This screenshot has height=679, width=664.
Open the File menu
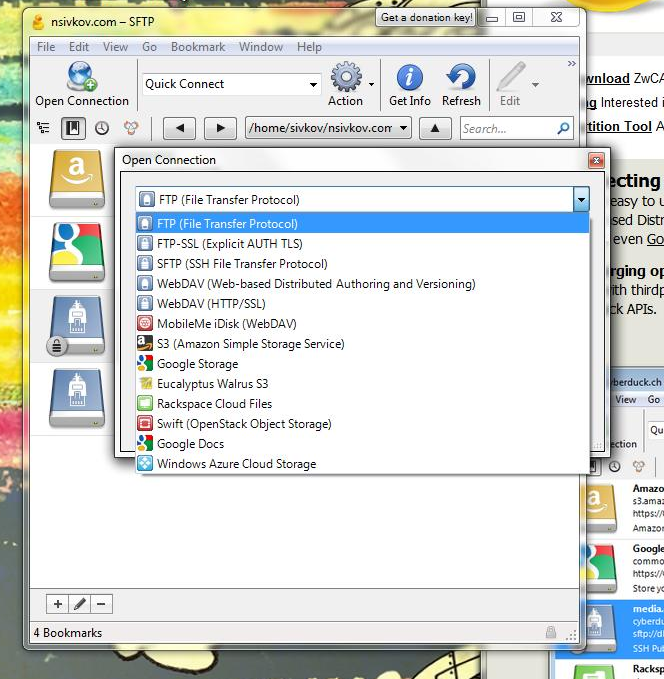(x=46, y=47)
